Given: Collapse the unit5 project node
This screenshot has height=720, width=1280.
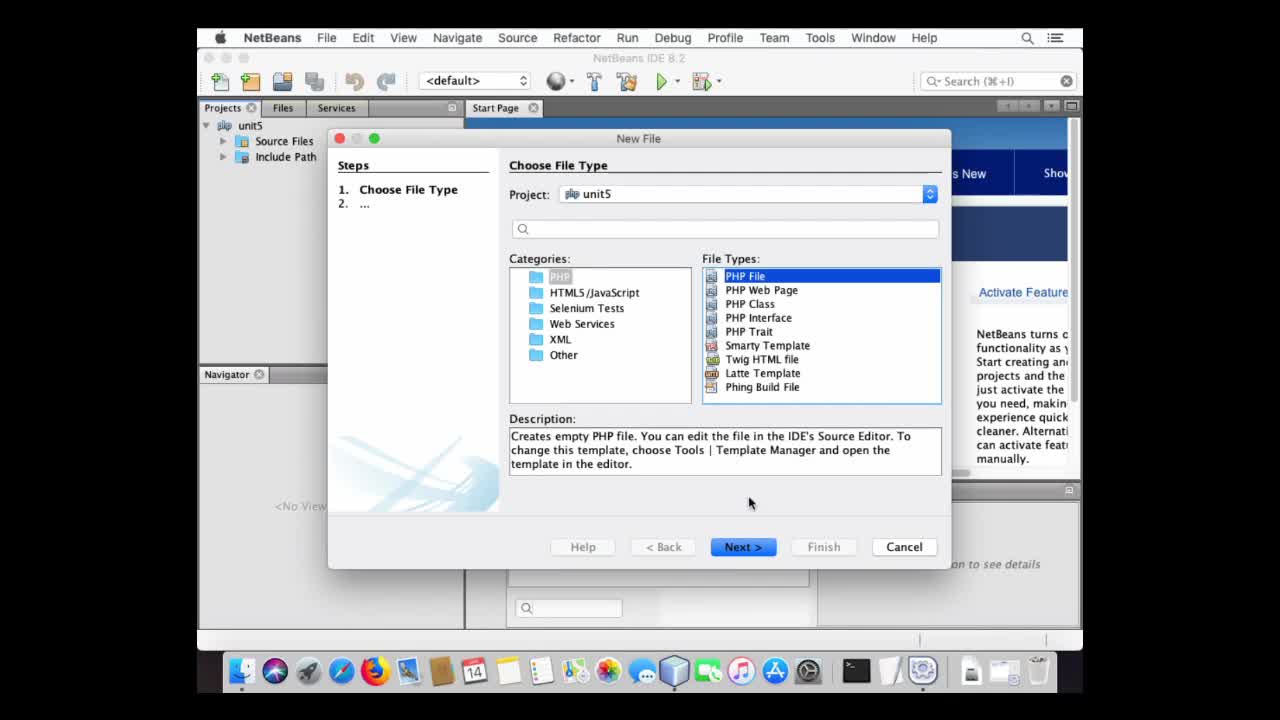Looking at the screenshot, I should coord(207,126).
